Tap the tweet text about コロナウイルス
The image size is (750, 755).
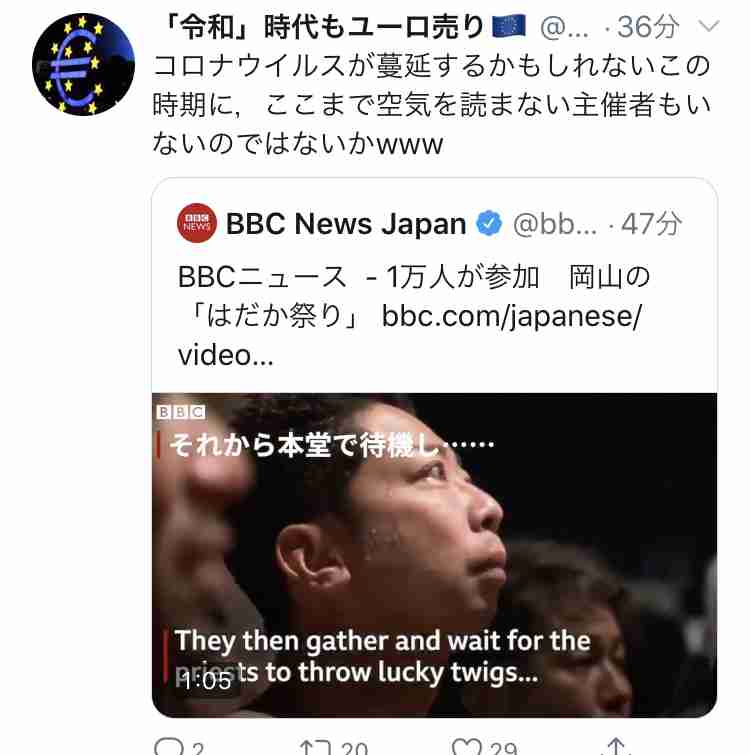click(431, 105)
